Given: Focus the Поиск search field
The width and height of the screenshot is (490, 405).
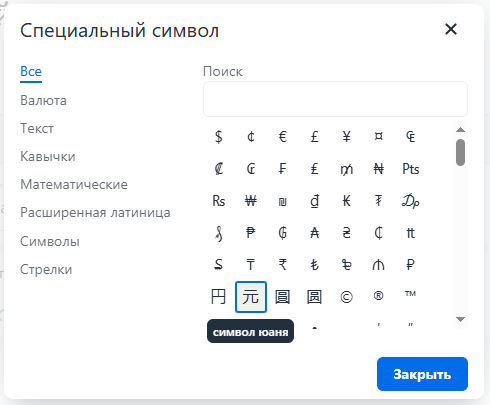Looking at the screenshot, I should coord(335,99).
